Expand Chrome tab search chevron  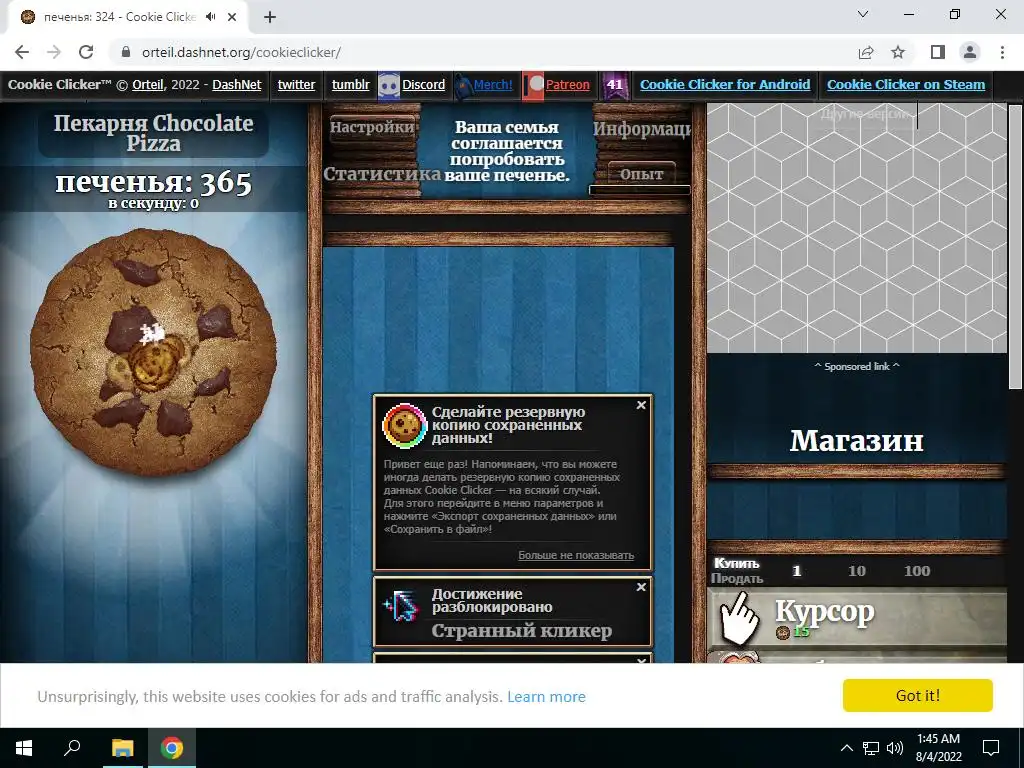pos(863,14)
